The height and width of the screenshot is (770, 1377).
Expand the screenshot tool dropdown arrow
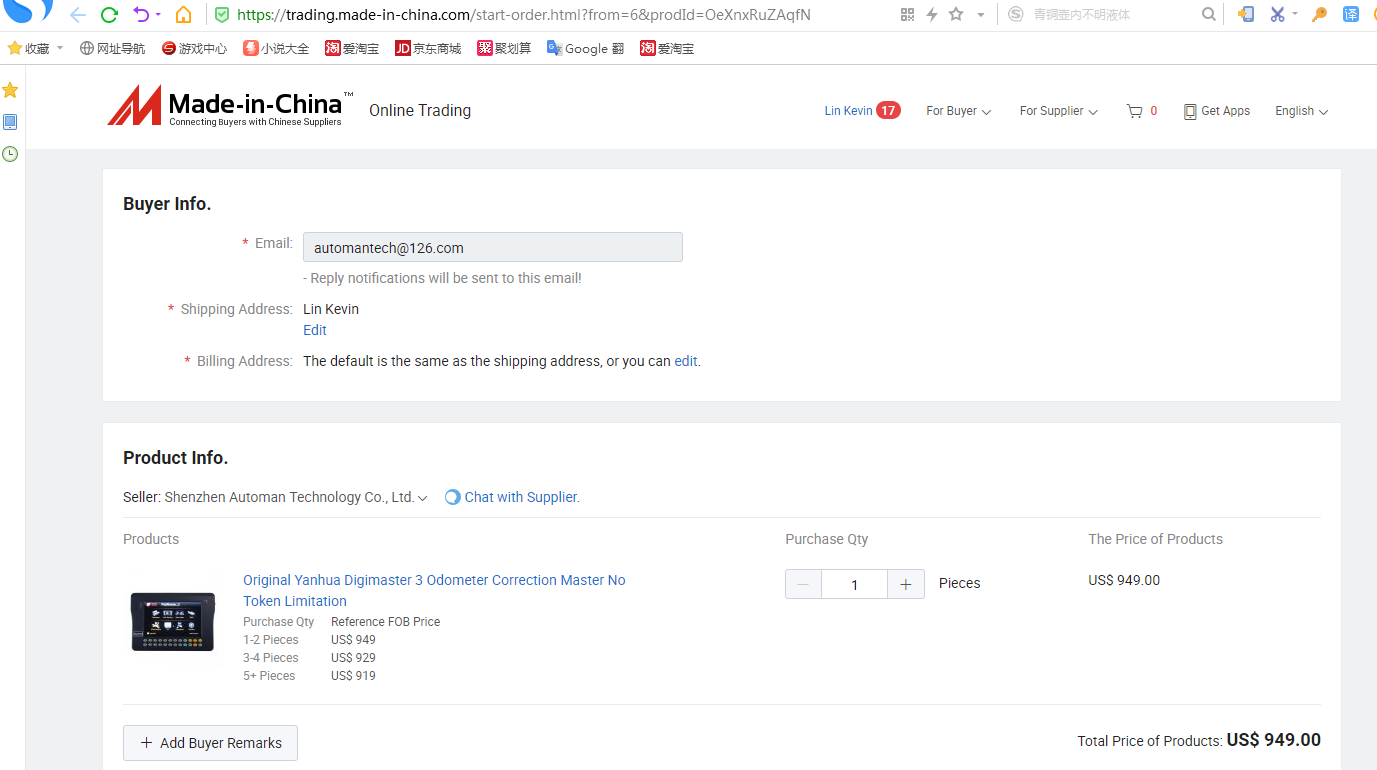1295,15
